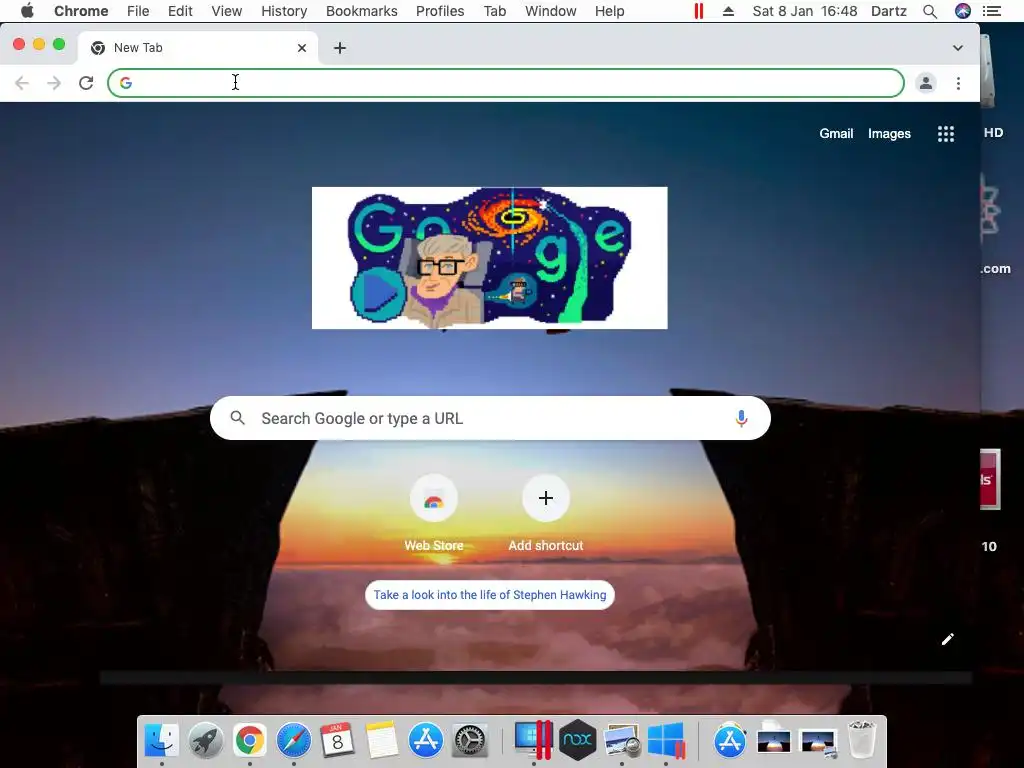Image resolution: width=1024 pixels, height=768 pixels.
Task: Open the Window menu
Action: click(x=551, y=11)
